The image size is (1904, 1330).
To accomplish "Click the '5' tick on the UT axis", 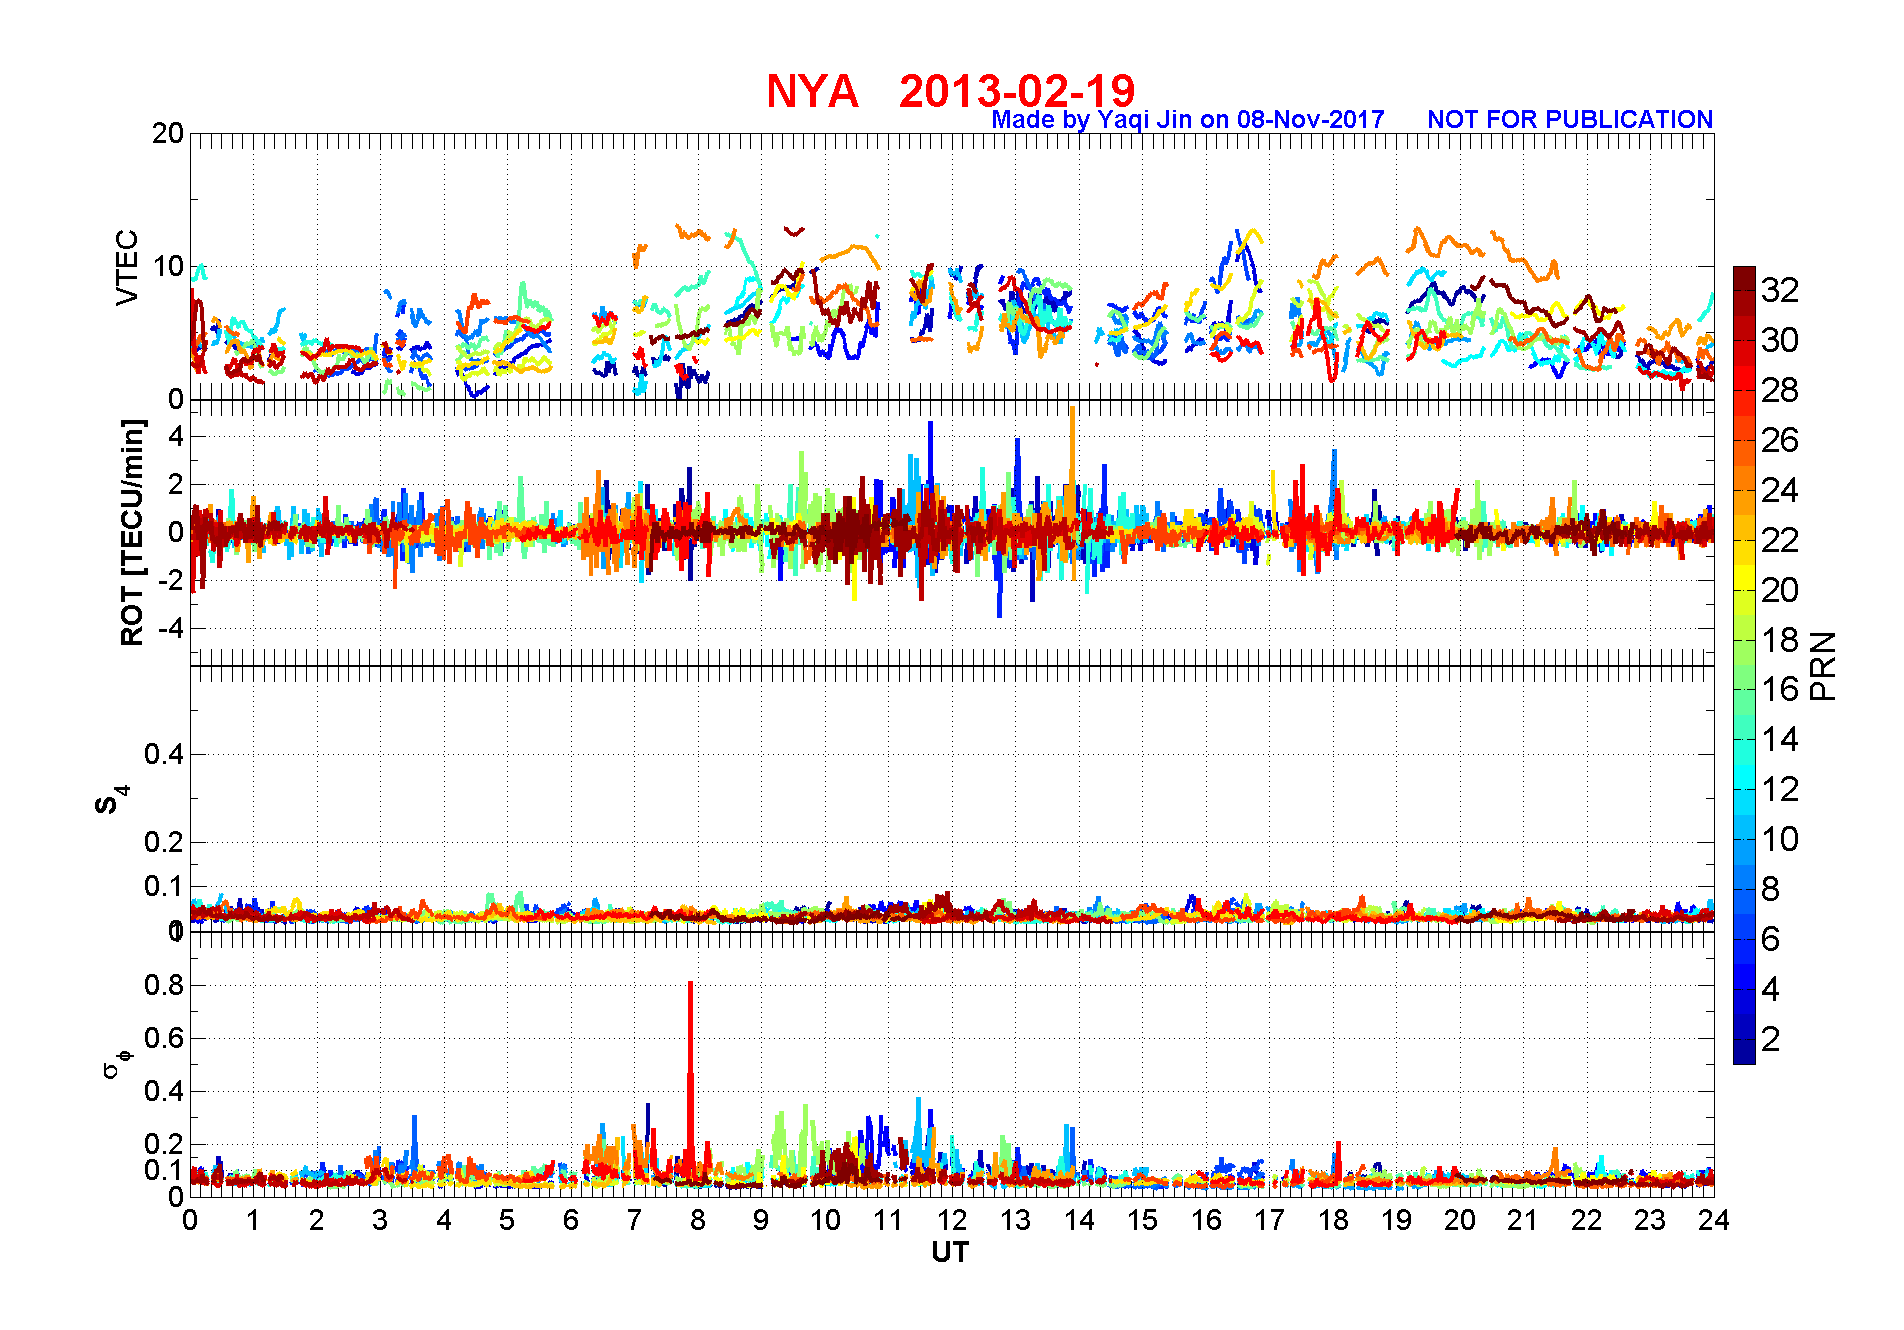I will 507,1220.
